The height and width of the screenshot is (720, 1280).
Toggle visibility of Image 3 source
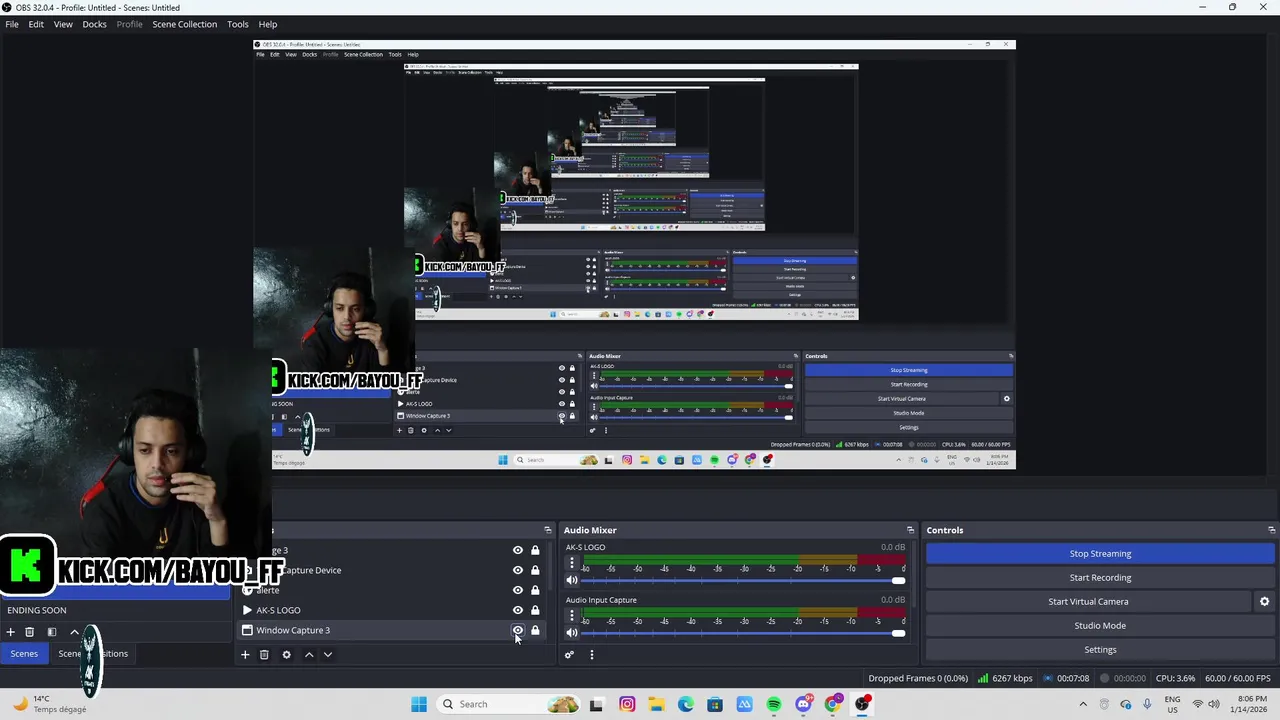click(x=518, y=550)
